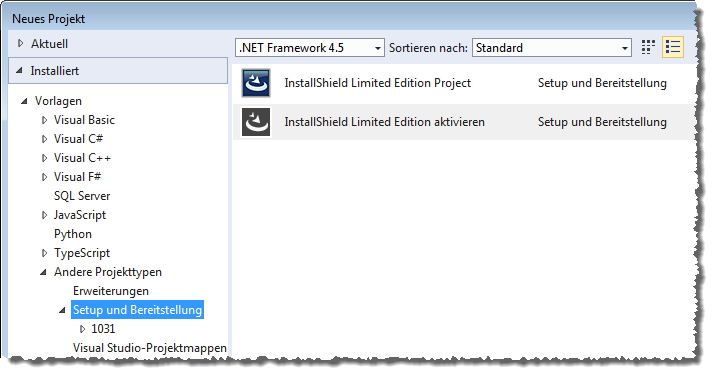Select the highlighted Setup und Bereitstellung tree item
Screen dimensions: 715x378
pyautogui.click(x=137, y=310)
